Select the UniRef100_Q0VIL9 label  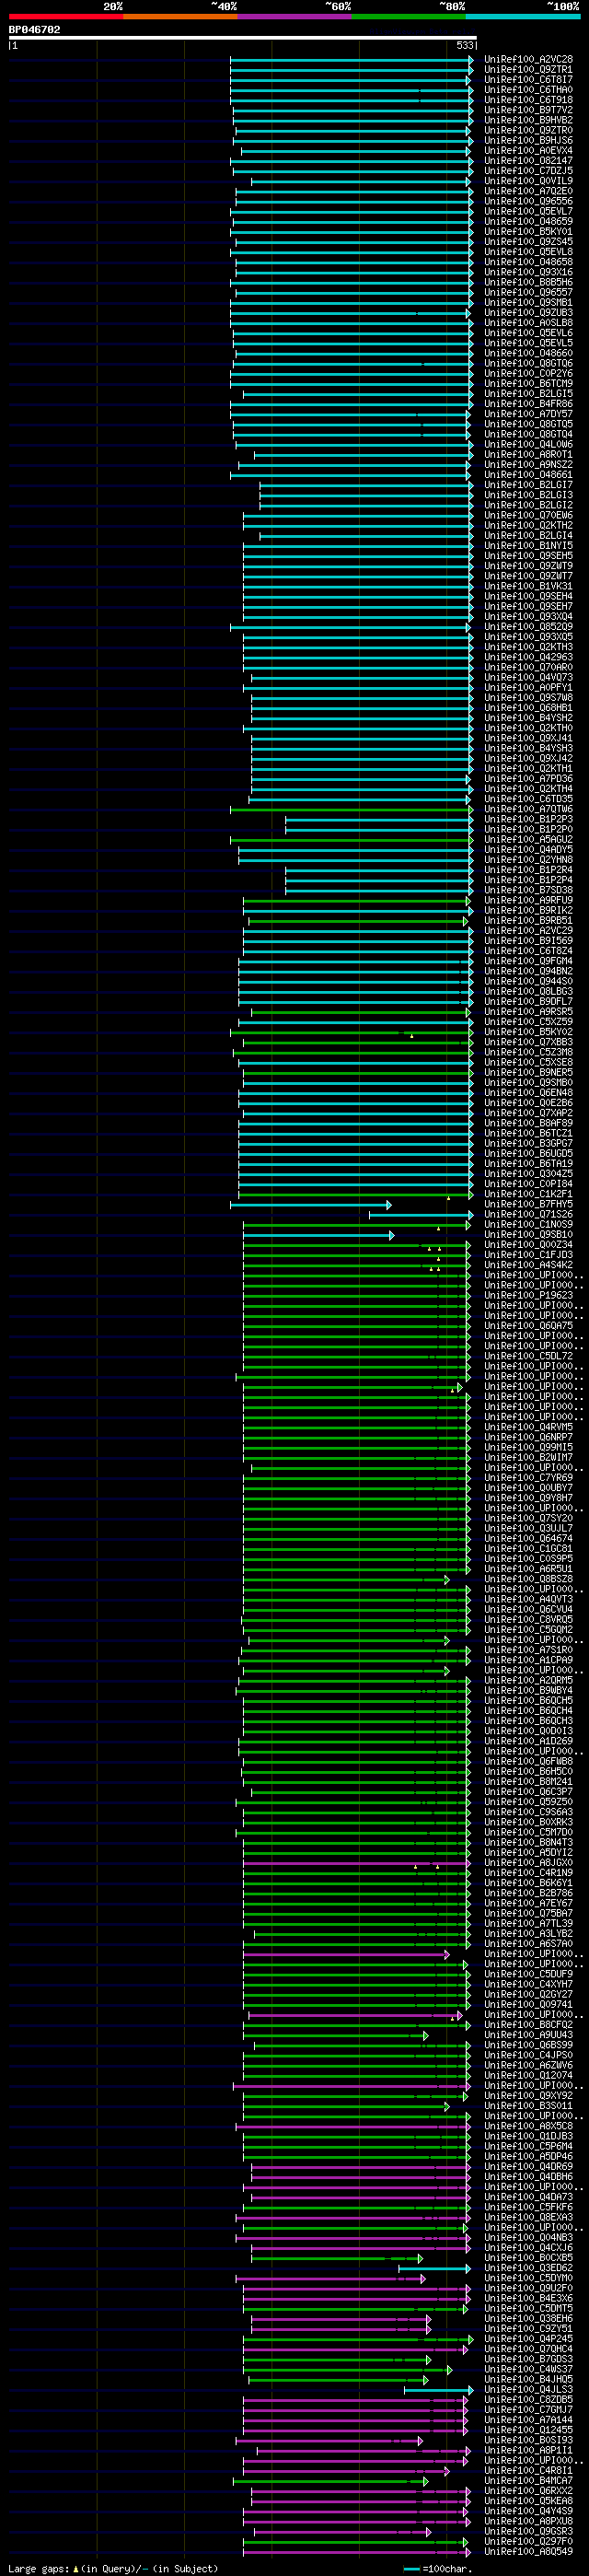[x=529, y=181]
